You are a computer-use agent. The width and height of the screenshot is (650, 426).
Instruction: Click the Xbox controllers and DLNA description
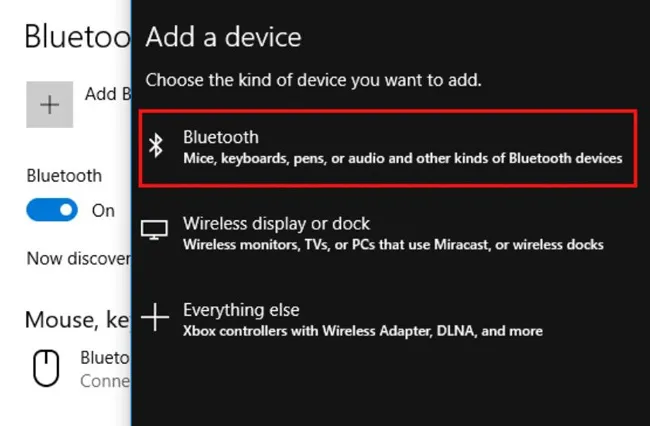(x=362, y=330)
